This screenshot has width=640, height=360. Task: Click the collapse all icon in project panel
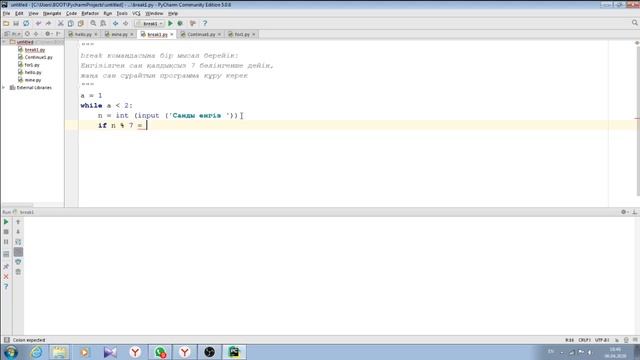(36, 34)
